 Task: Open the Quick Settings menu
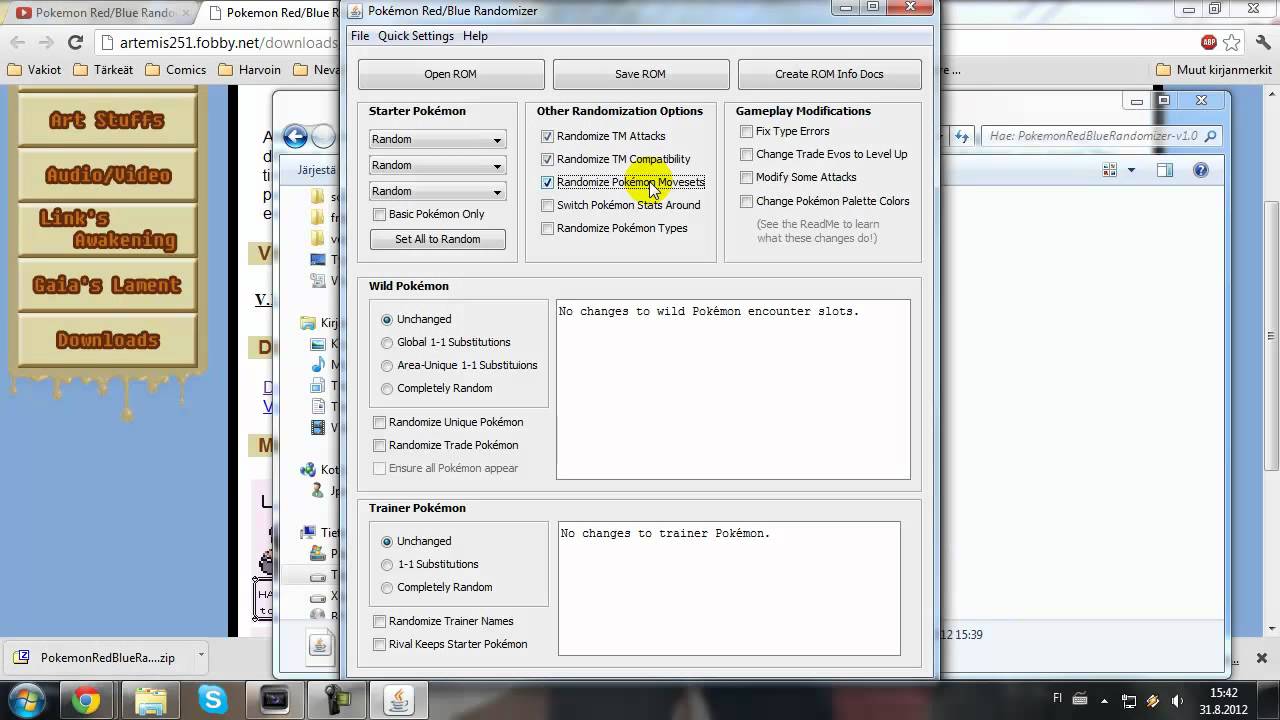[x=415, y=36]
